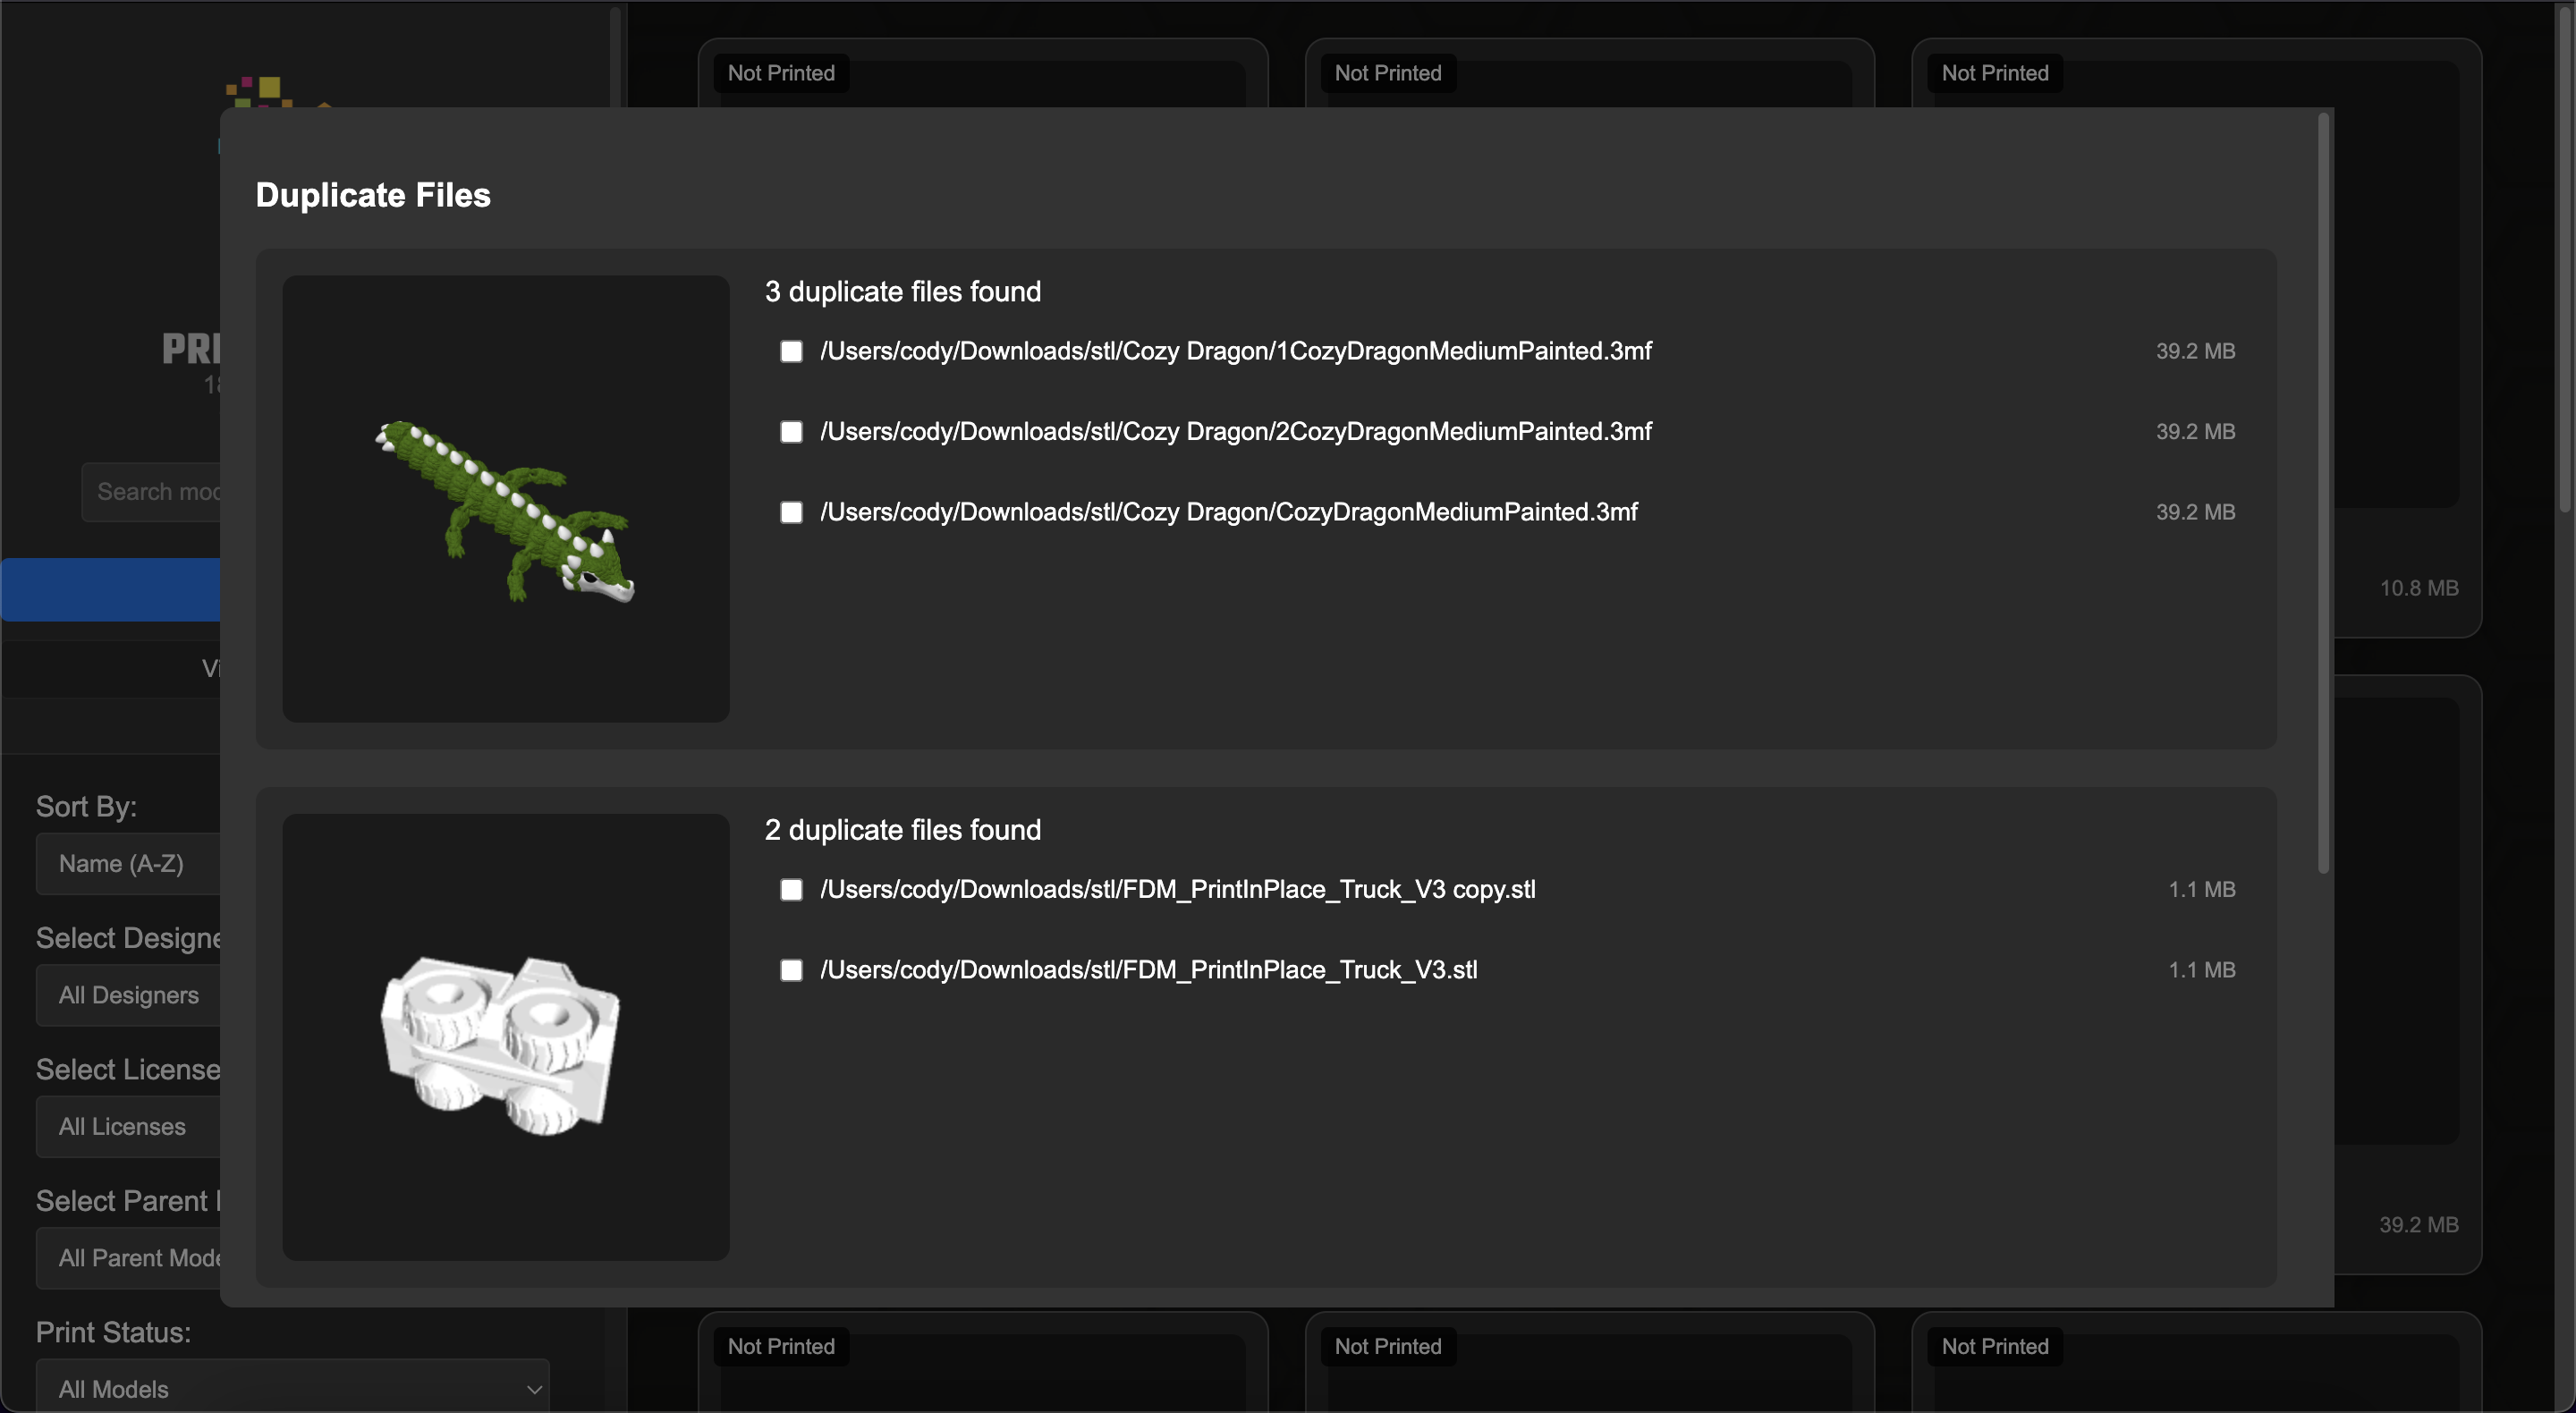Open the green dragon model thumbnail
The image size is (2576, 1413).
point(506,499)
